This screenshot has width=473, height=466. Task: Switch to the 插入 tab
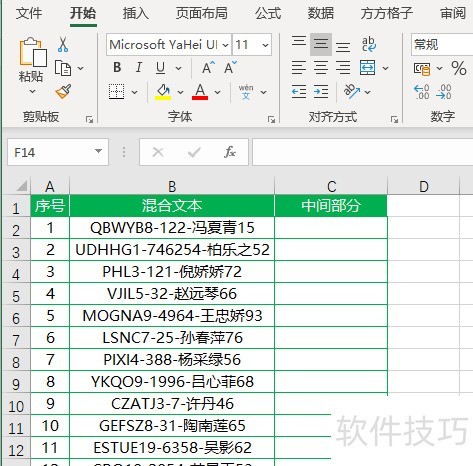point(135,13)
